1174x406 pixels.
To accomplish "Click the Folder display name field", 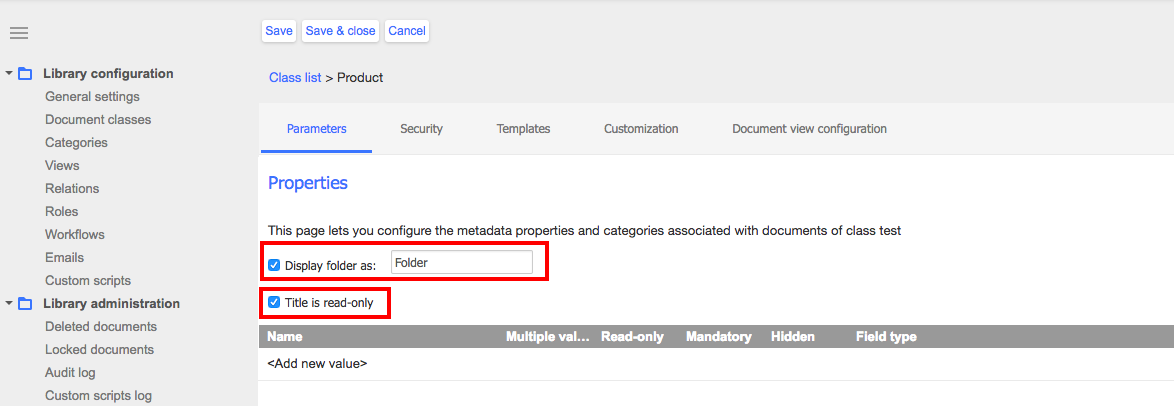I will (x=461, y=263).
